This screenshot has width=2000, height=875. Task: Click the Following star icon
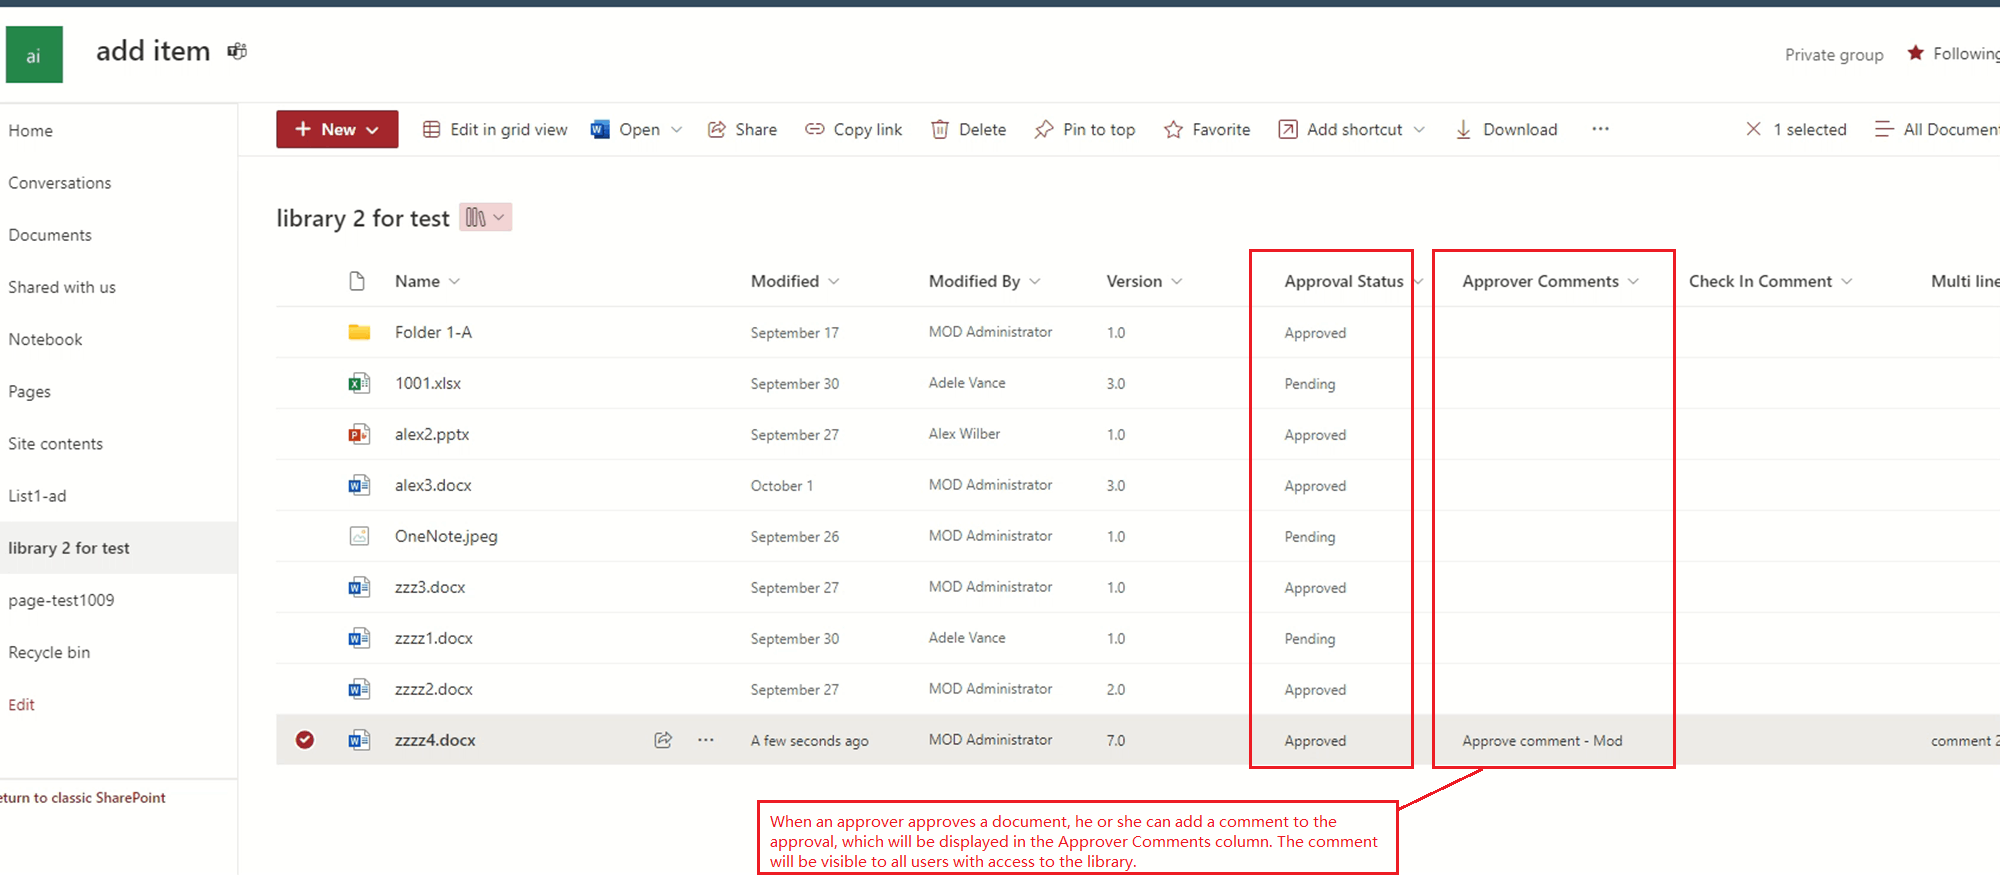[x=1915, y=53]
